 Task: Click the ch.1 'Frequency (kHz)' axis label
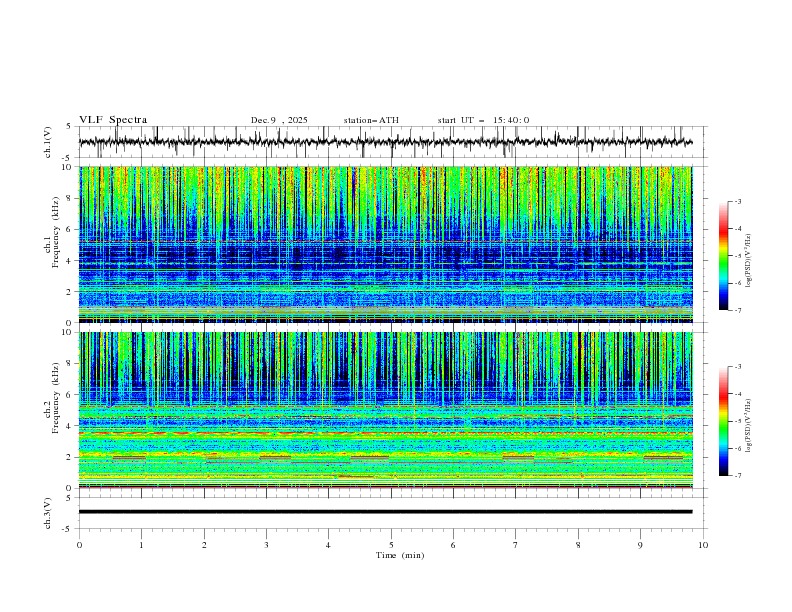56,231
